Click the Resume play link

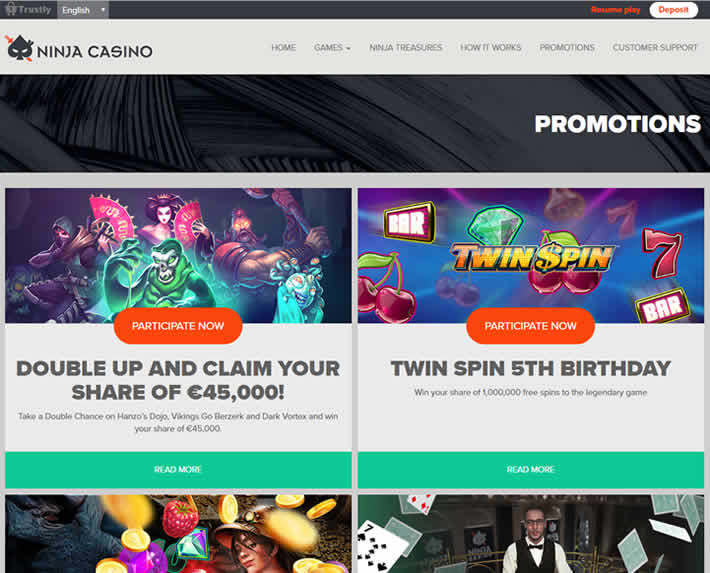click(x=615, y=10)
